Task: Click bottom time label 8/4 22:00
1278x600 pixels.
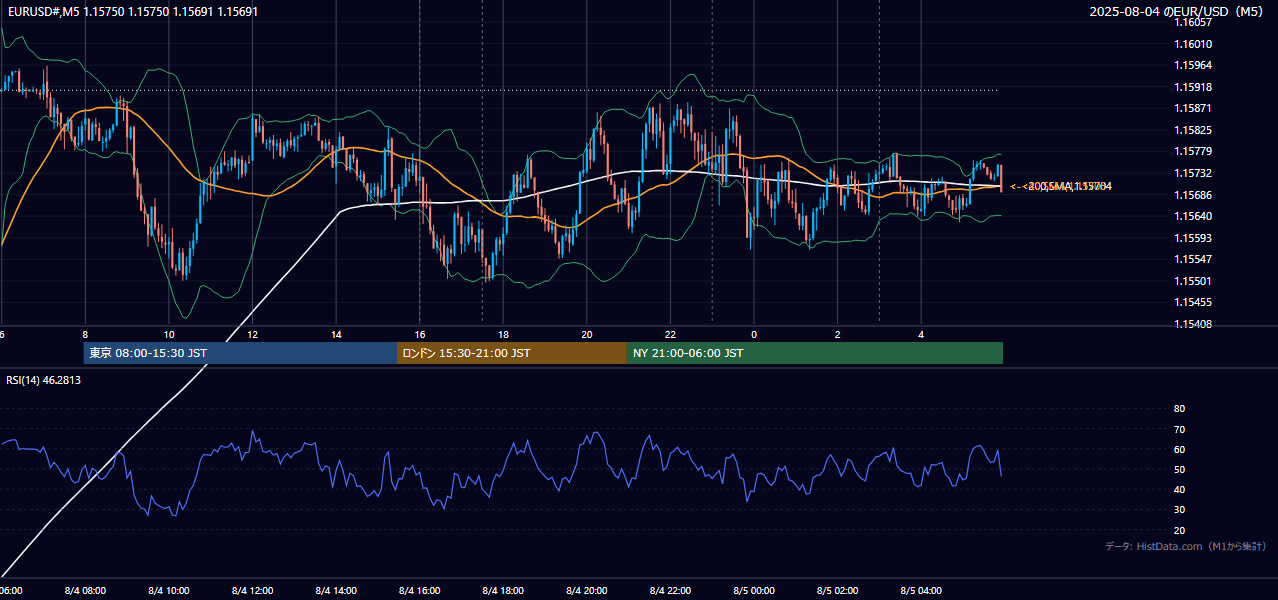Action: tap(671, 591)
